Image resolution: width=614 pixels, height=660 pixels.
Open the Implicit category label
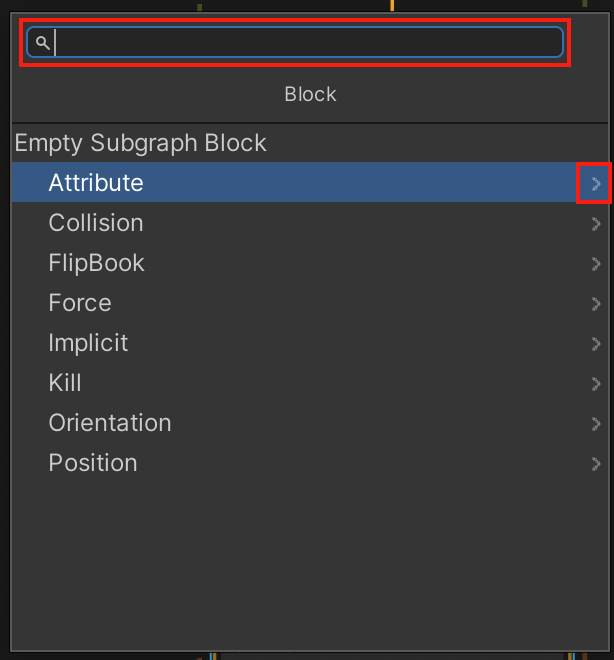[x=88, y=343]
